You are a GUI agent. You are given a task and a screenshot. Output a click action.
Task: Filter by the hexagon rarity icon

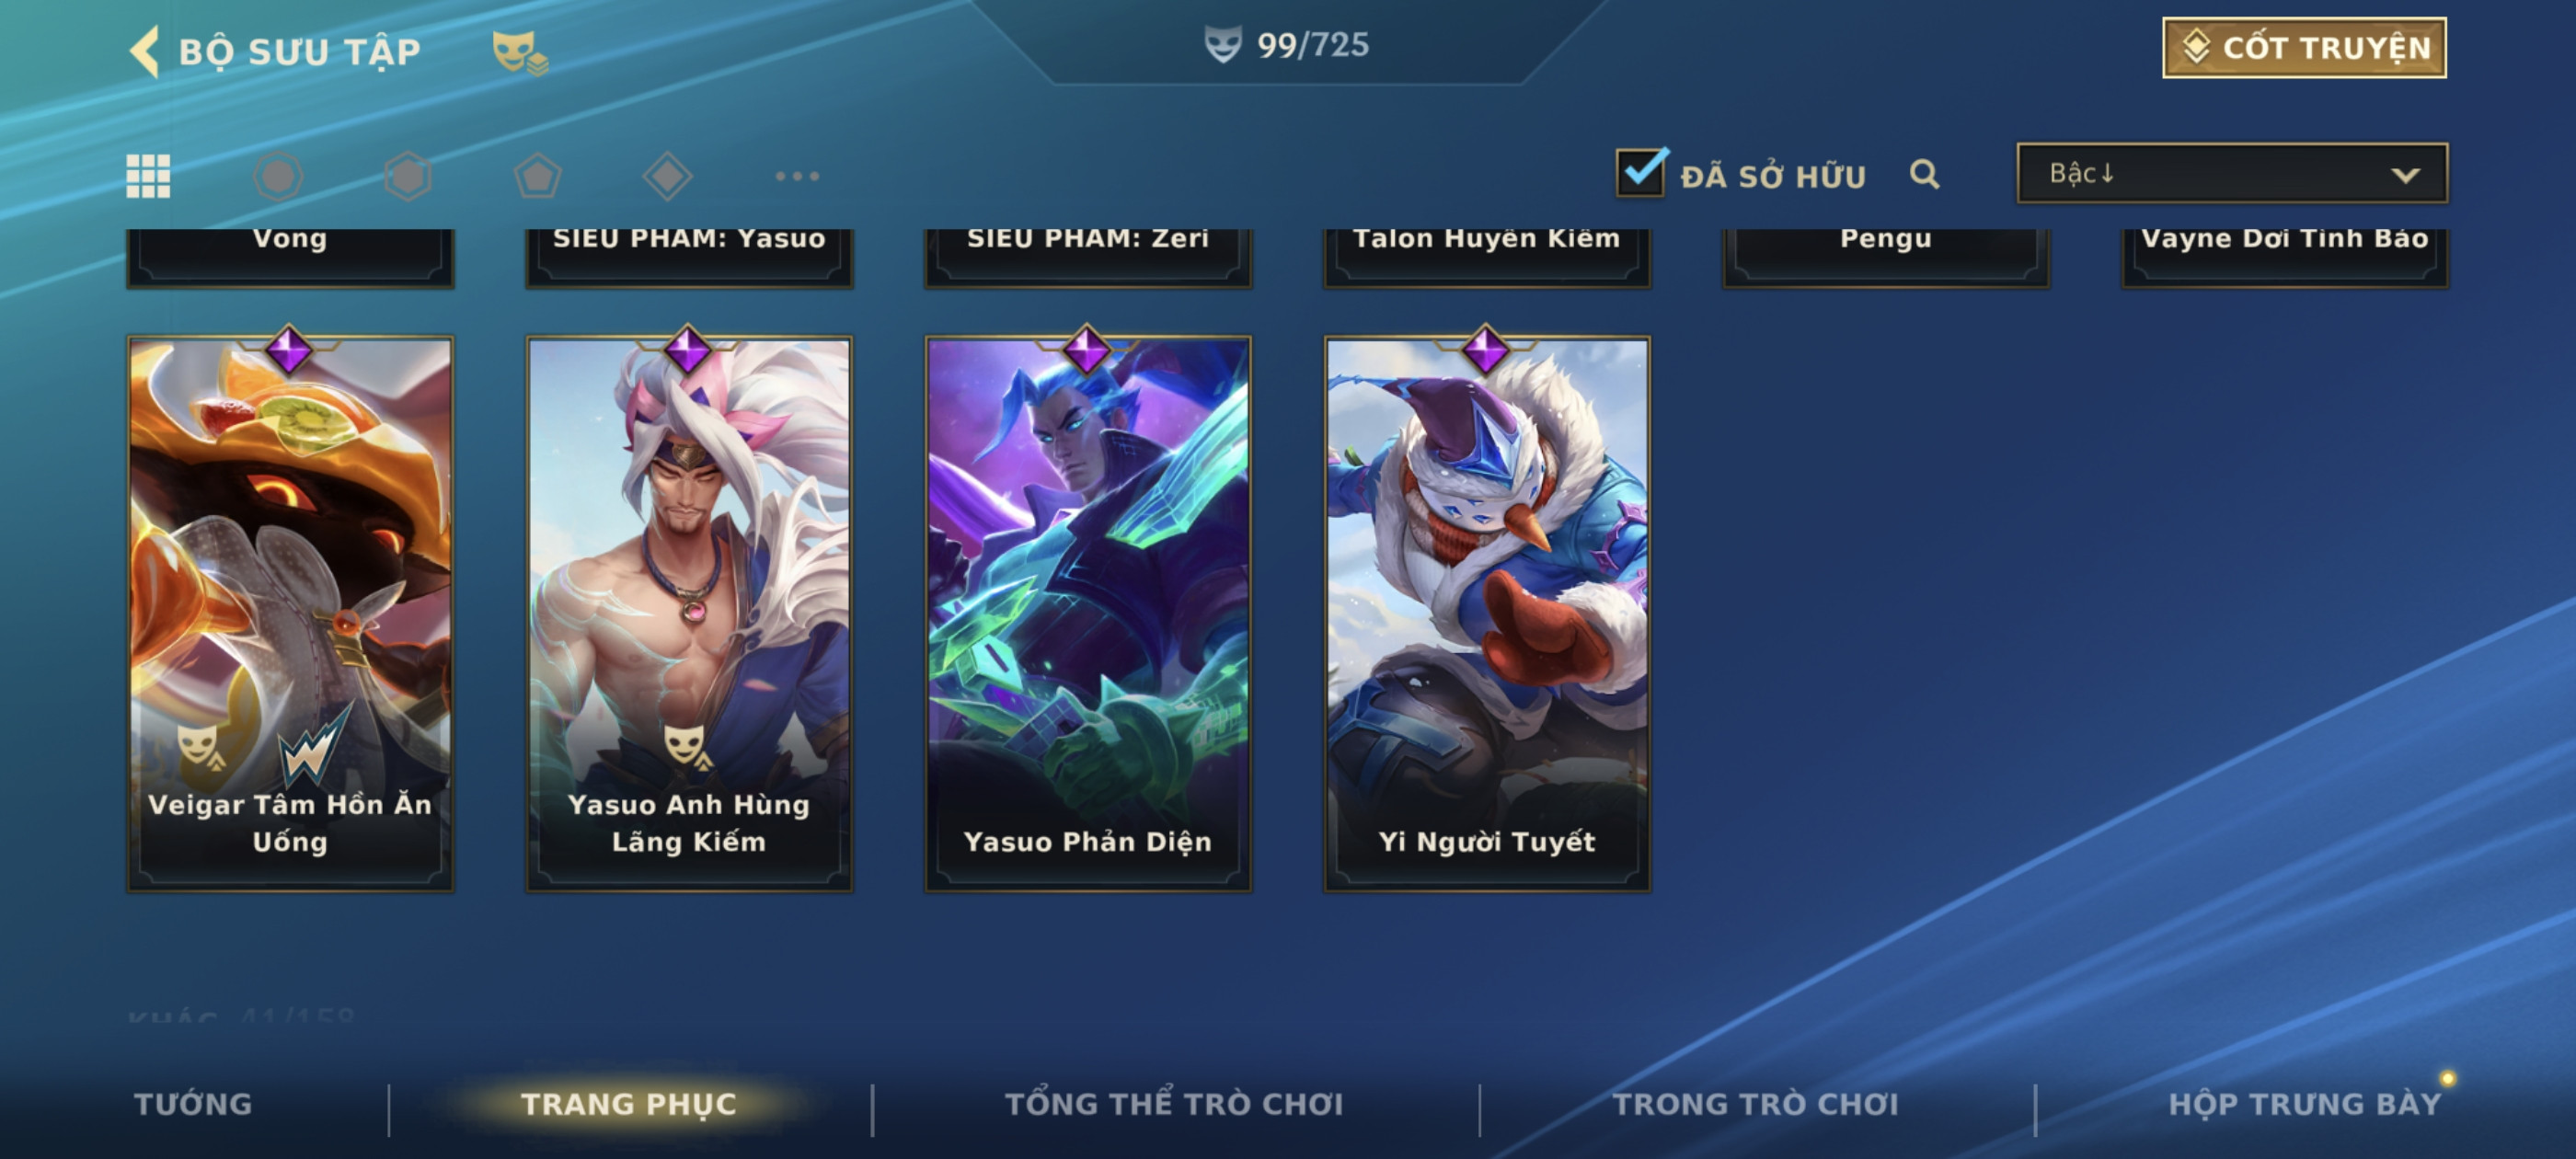coord(408,176)
